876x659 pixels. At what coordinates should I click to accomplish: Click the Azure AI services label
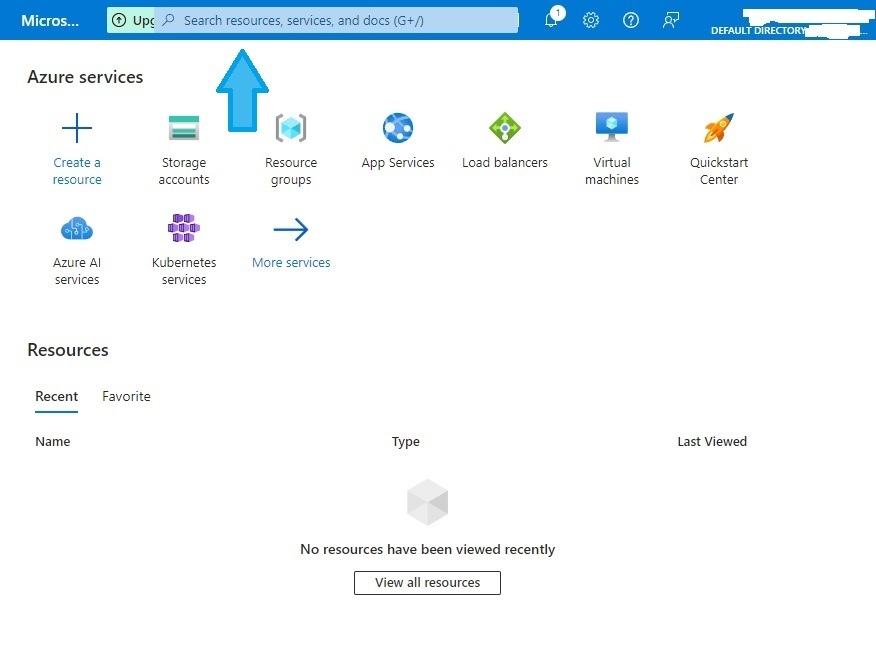pos(77,271)
